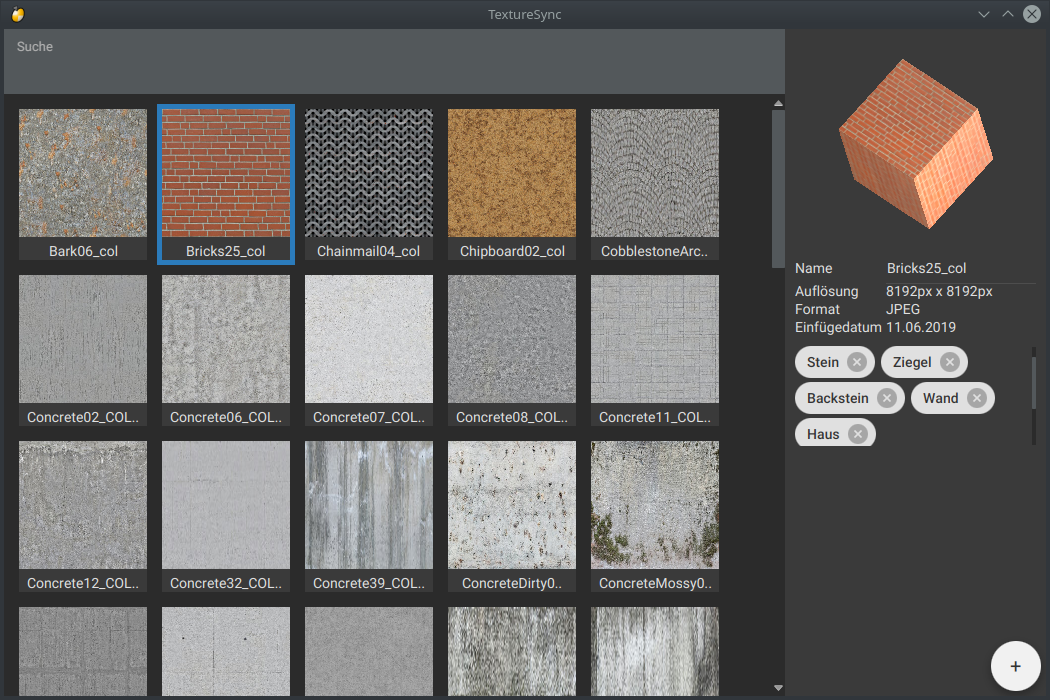Select the Concrete12_COL.. texture thumbnail
The image size is (1050, 700).
(x=83, y=516)
